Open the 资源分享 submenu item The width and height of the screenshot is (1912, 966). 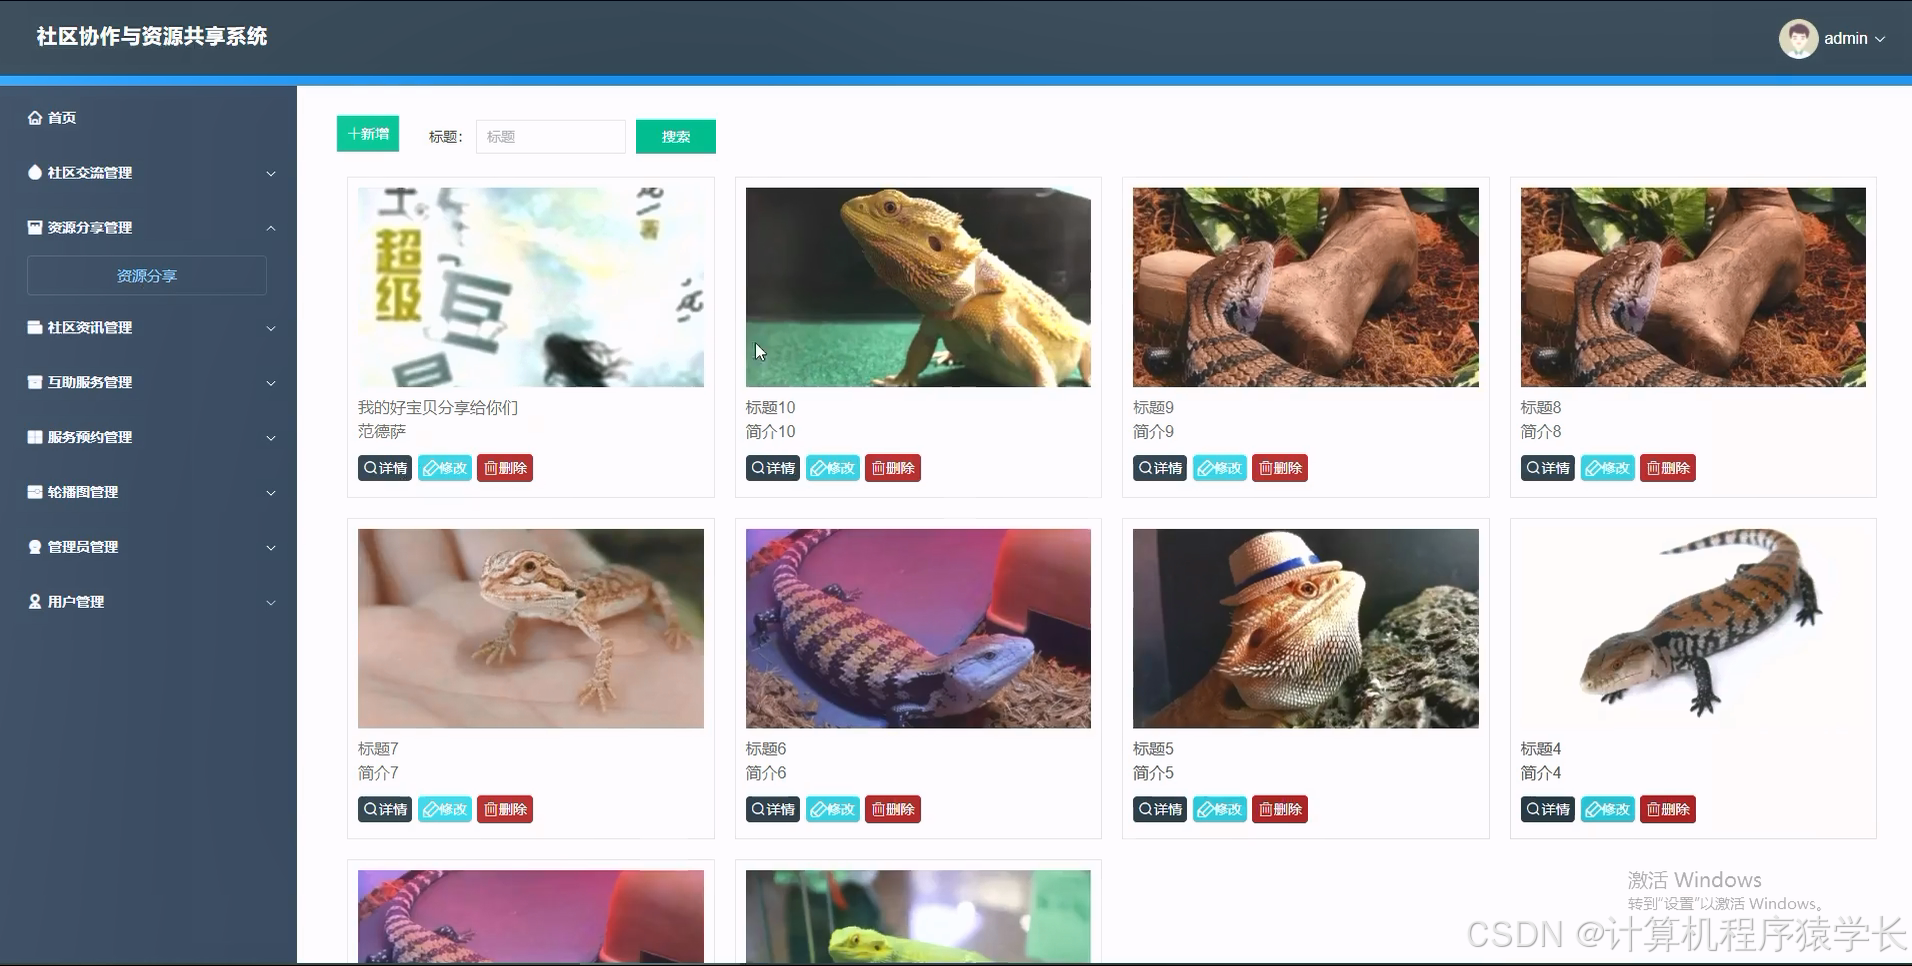pyautogui.click(x=147, y=276)
